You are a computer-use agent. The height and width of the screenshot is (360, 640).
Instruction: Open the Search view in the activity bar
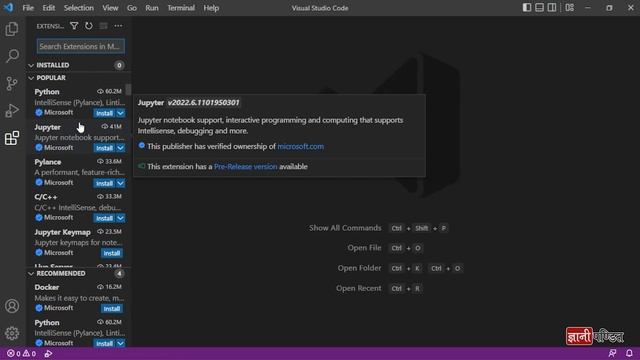(x=12, y=56)
